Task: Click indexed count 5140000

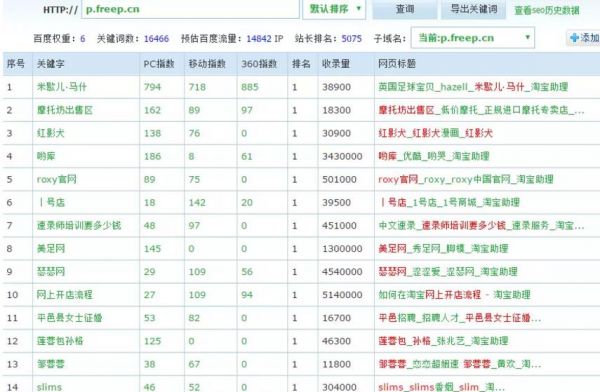Action: (342, 295)
